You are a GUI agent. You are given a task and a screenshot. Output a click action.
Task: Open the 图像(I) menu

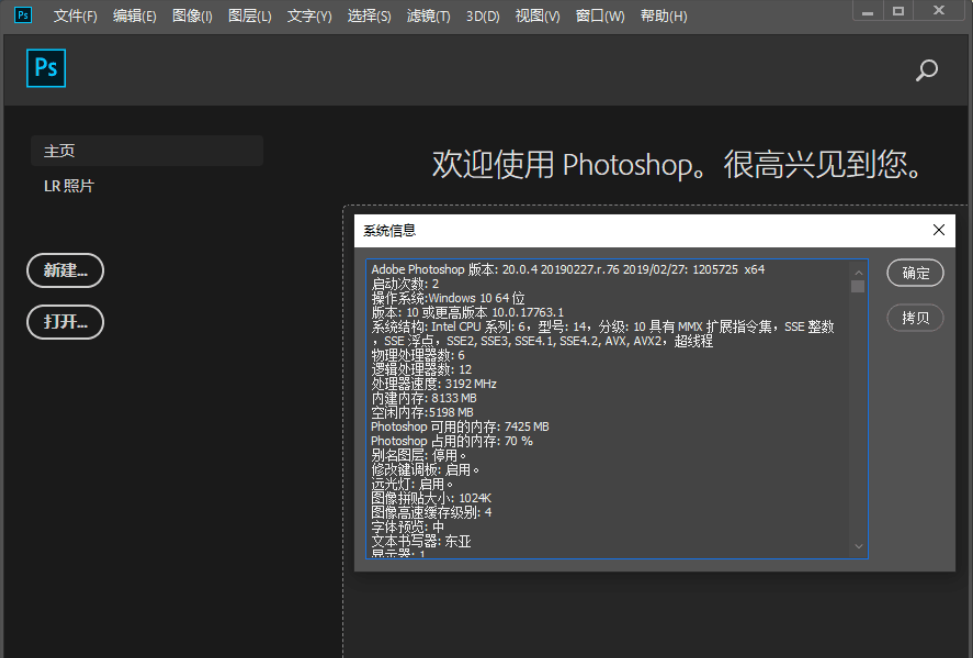click(192, 16)
